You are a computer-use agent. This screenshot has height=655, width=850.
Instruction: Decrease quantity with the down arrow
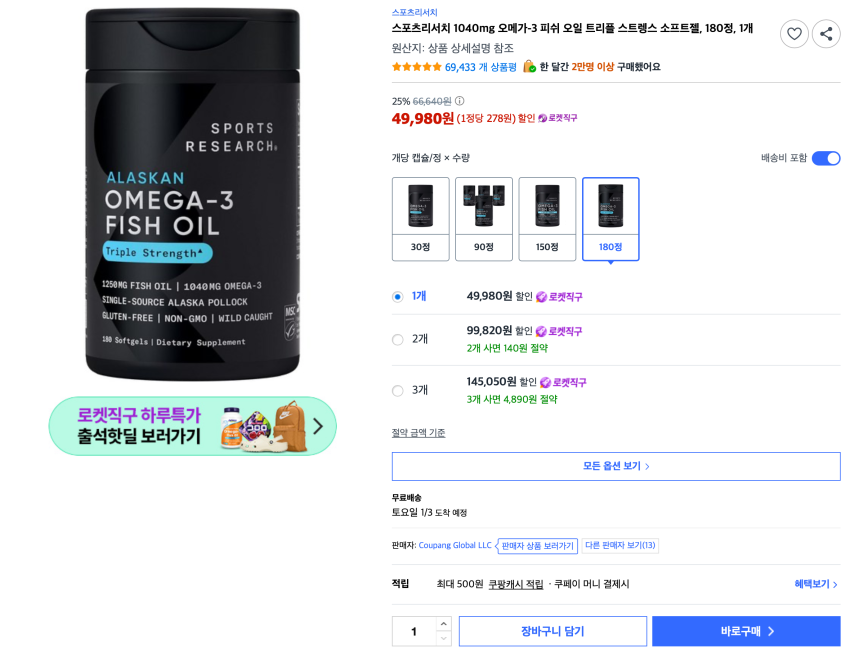point(444,638)
